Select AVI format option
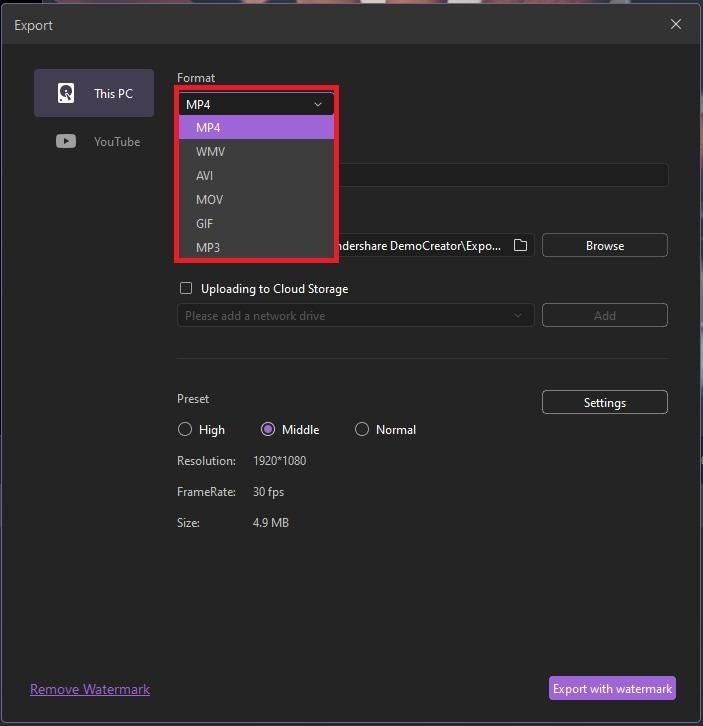 [205, 175]
